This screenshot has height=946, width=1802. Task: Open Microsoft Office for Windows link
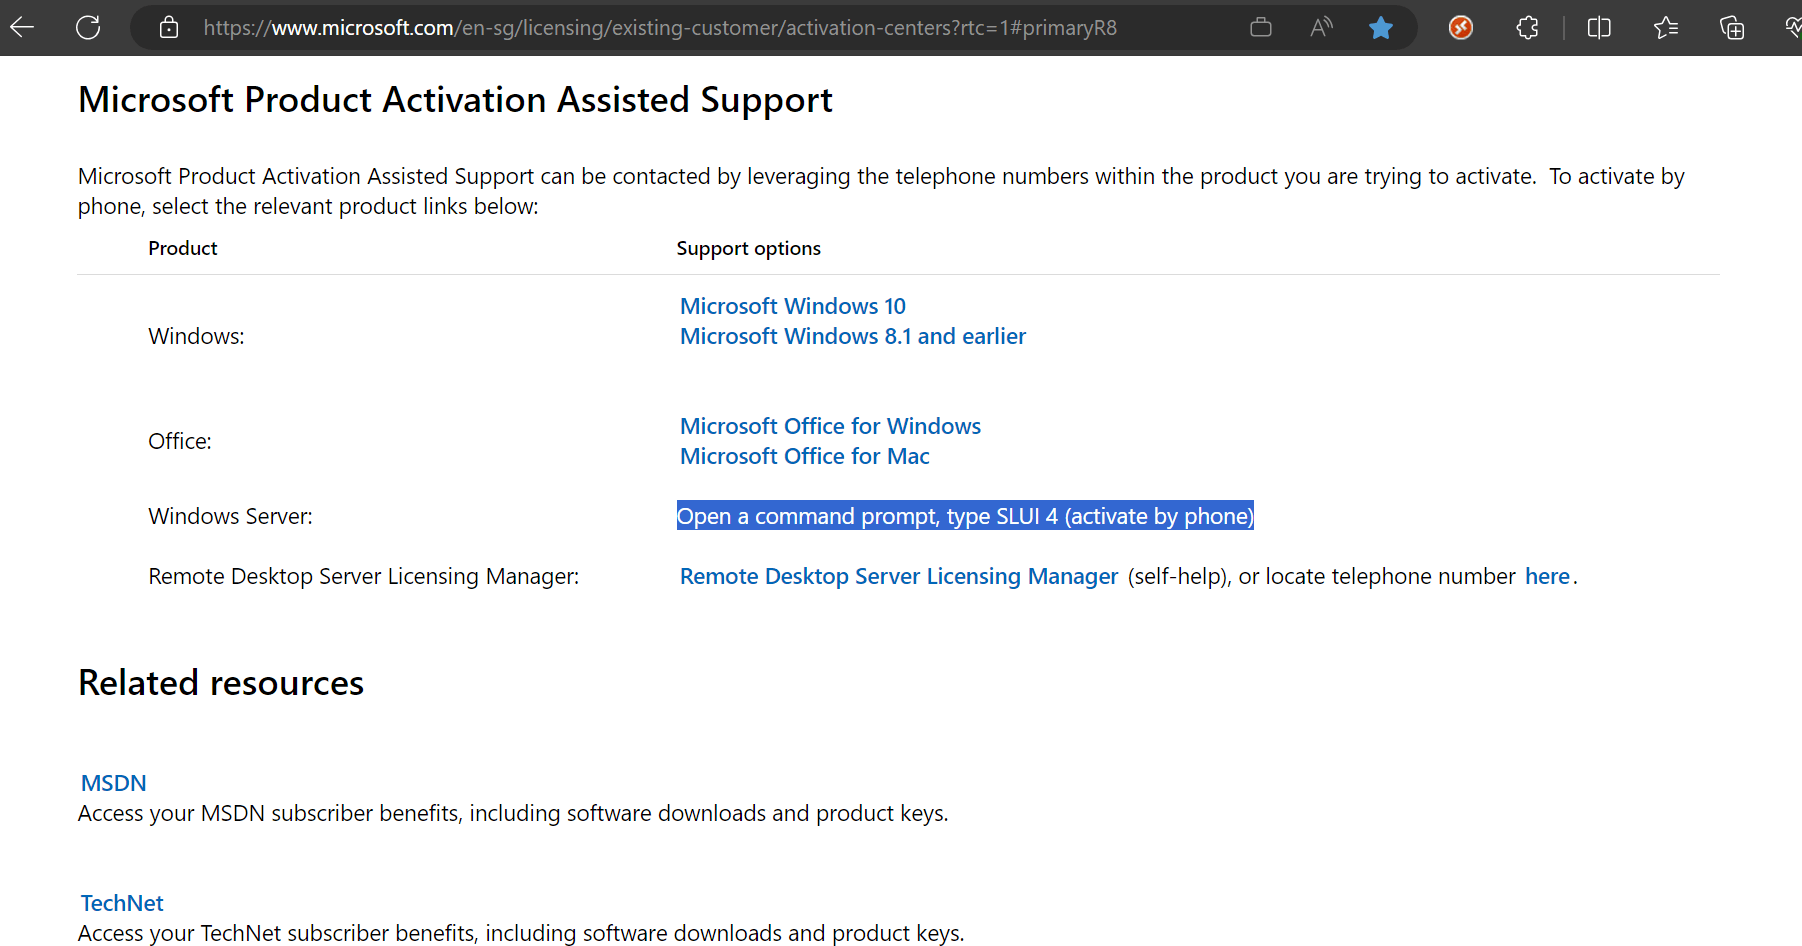pyautogui.click(x=830, y=426)
